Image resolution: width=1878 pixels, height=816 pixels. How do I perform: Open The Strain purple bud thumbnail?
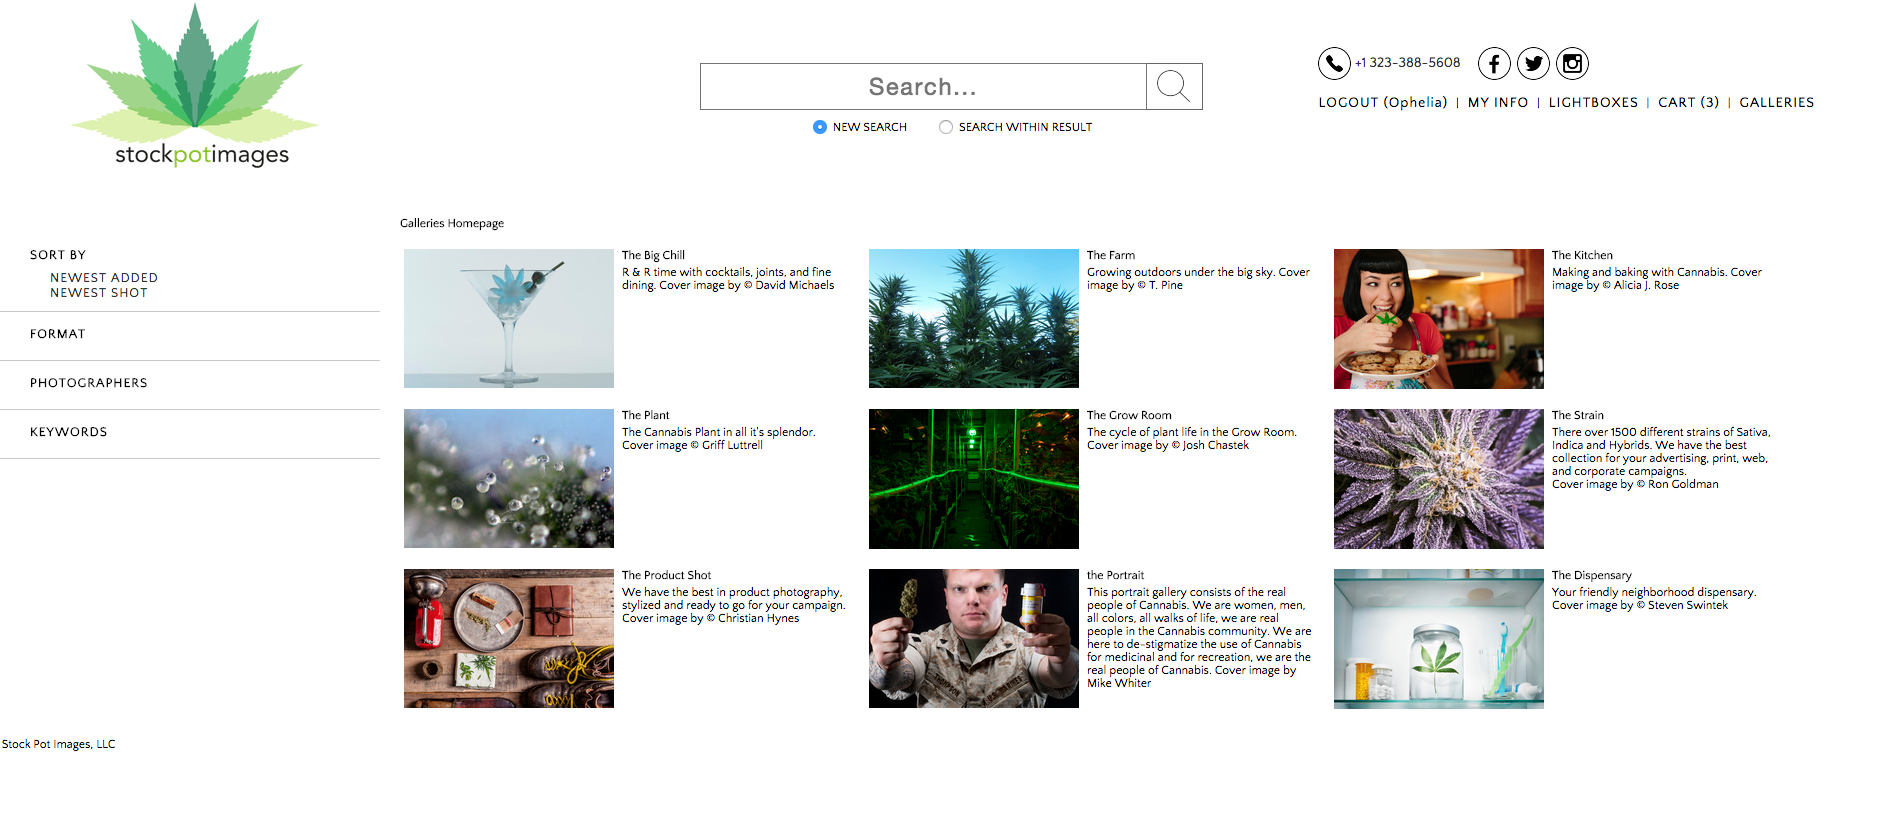click(1439, 479)
